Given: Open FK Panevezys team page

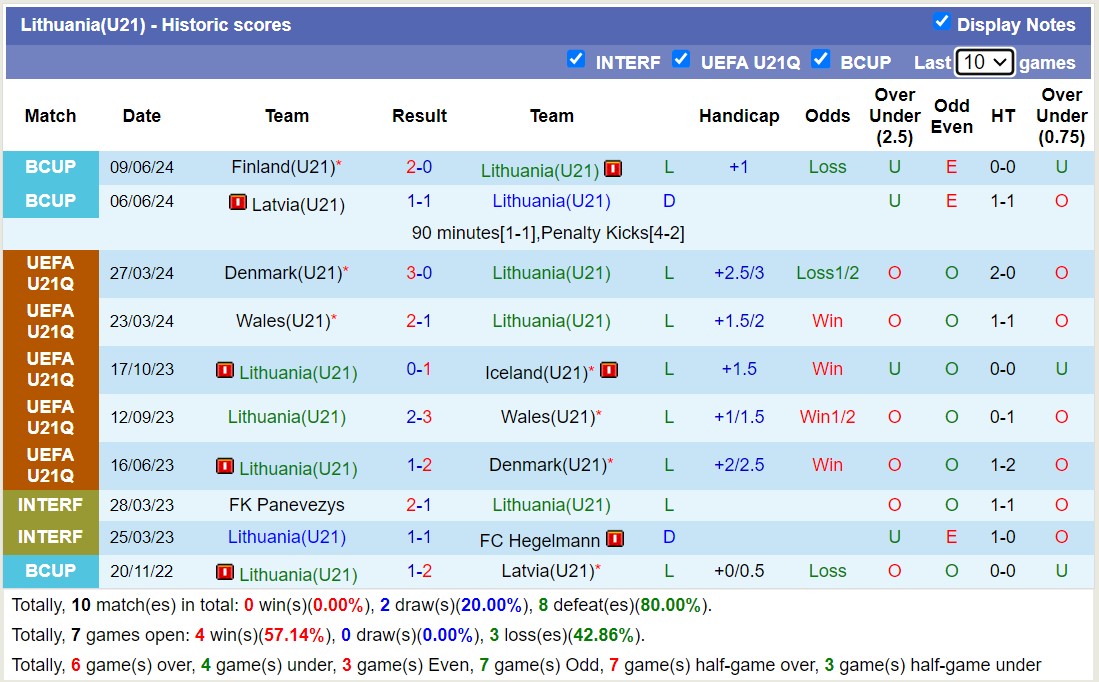Looking at the screenshot, I should tap(286, 505).
